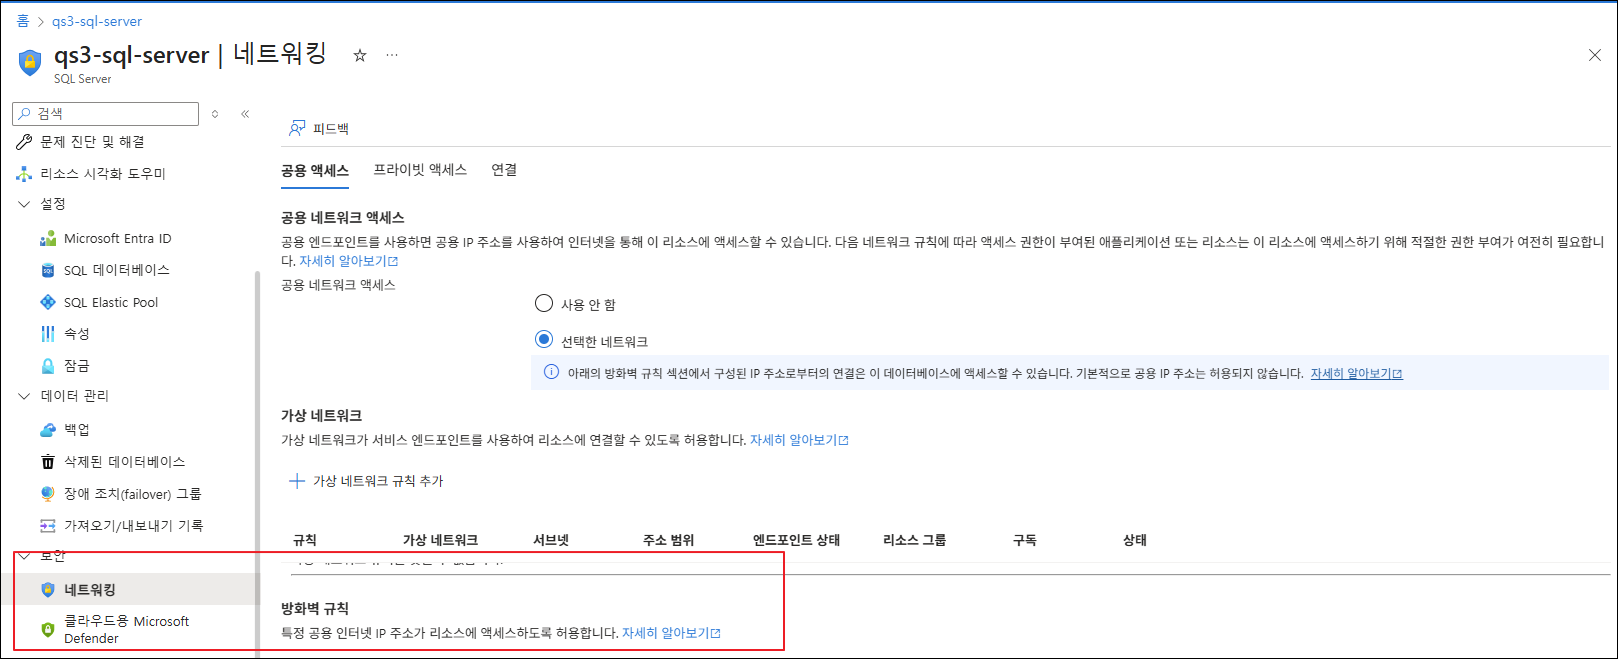Collapse the 데이터 관리 section

tap(25, 396)
